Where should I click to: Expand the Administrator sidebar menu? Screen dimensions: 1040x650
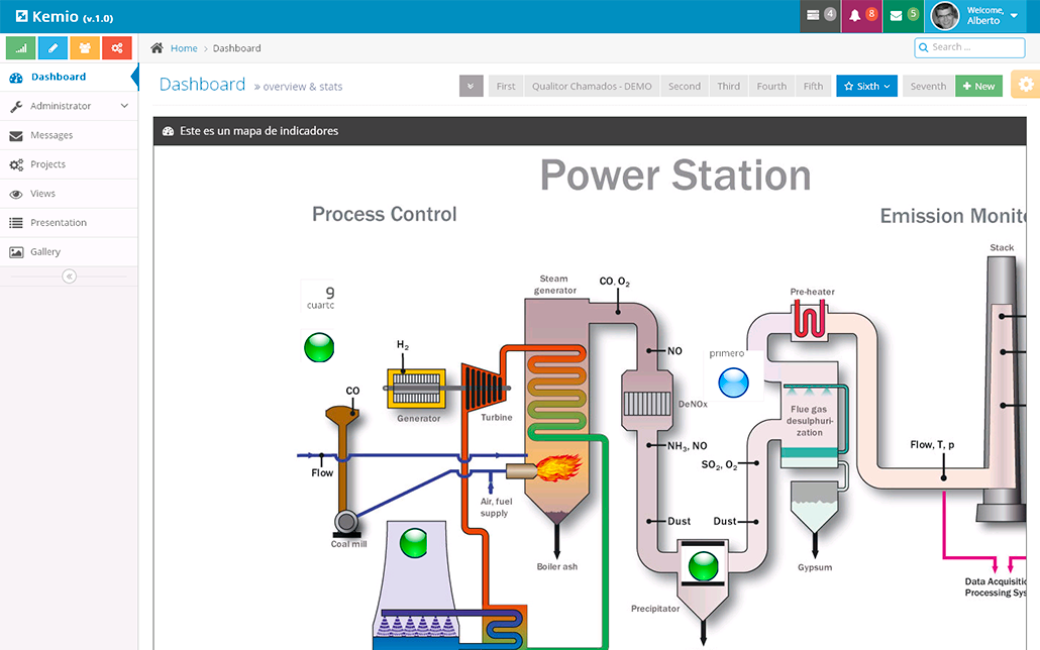point(68,106)
